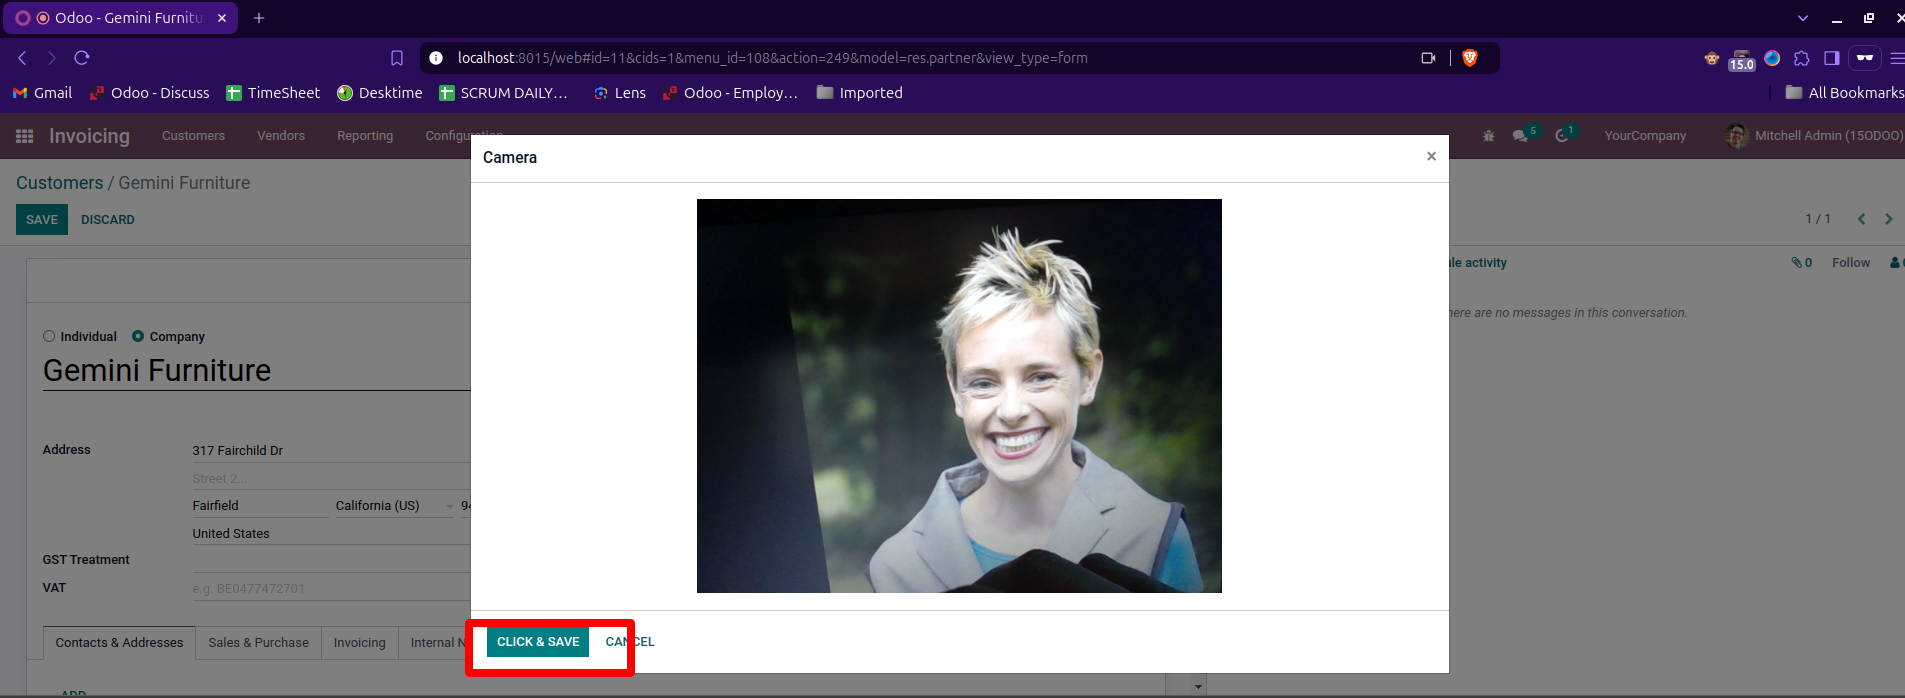1905x698 pixels.
Task: Open the browser hamburger main menu
Action: [x=1896, y=58]
